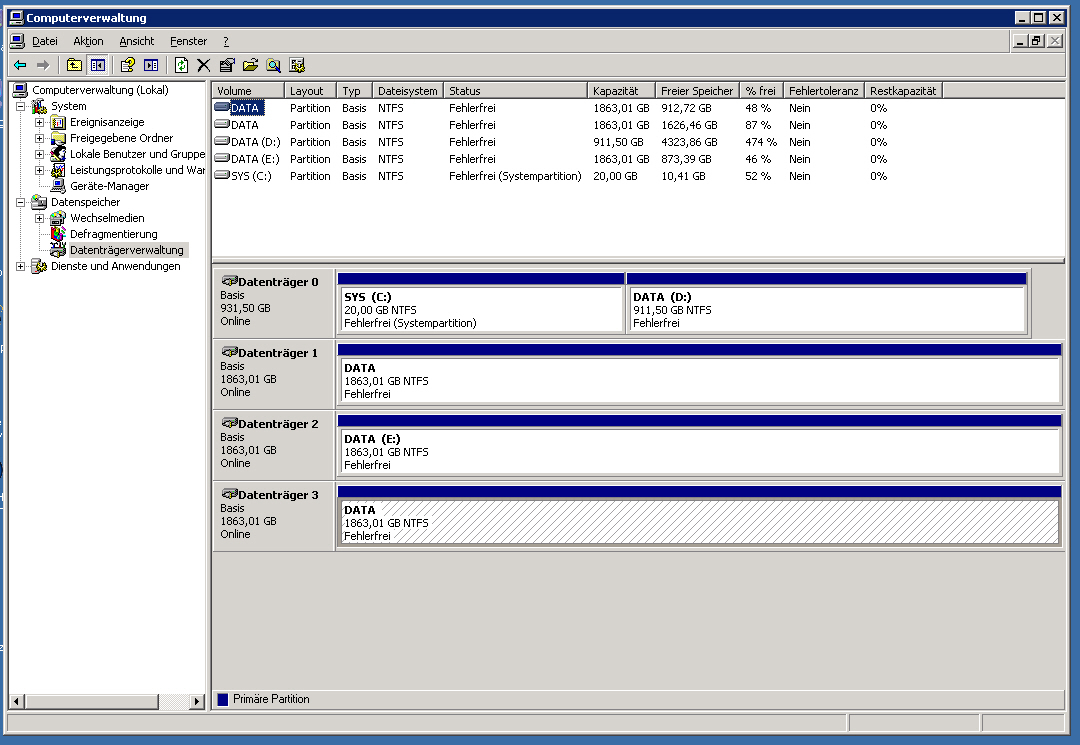
Task: Select the SYS (C:) partition on Datenträger 0
Action: tap(481, 310)
